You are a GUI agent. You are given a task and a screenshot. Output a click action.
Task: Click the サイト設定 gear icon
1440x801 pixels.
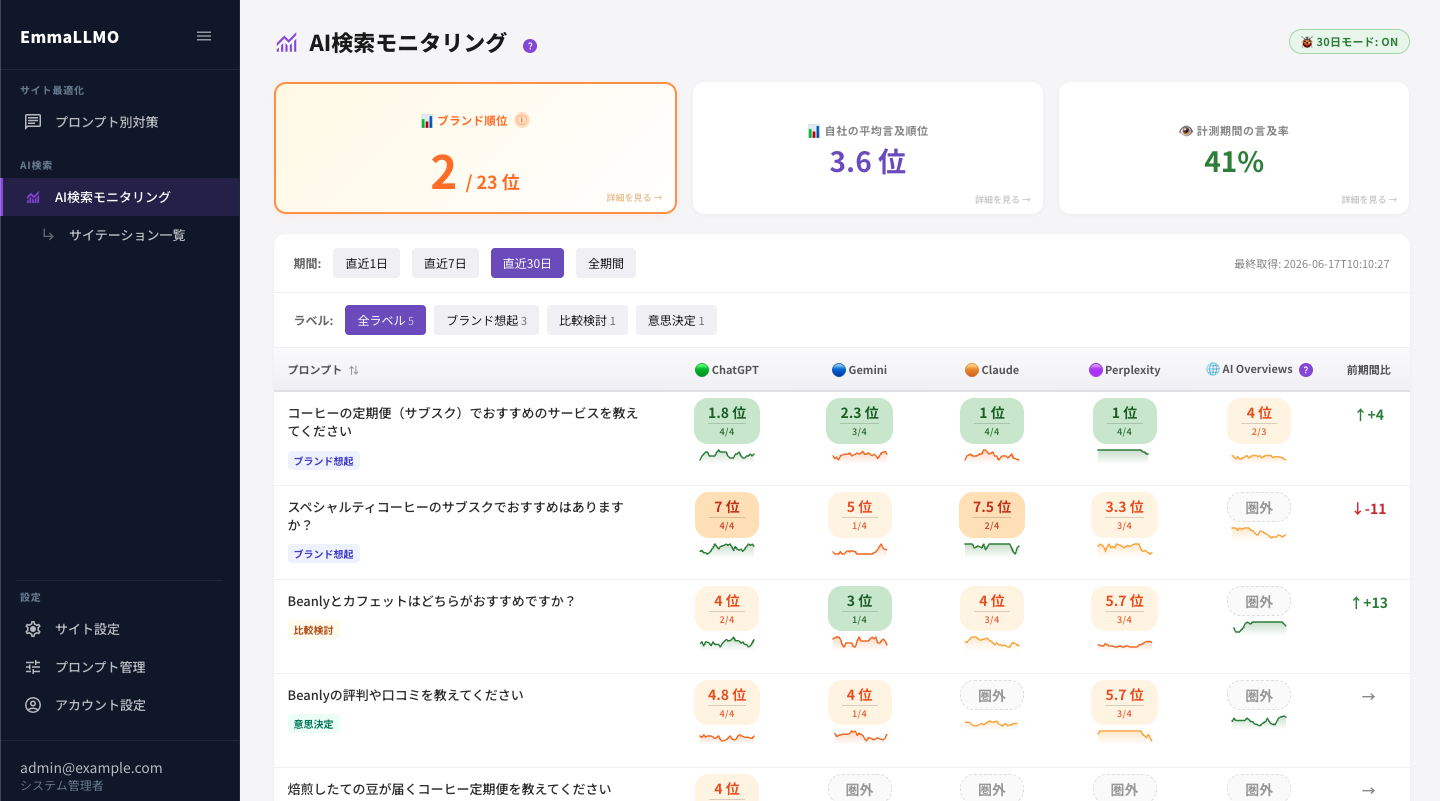click(33, 629)
